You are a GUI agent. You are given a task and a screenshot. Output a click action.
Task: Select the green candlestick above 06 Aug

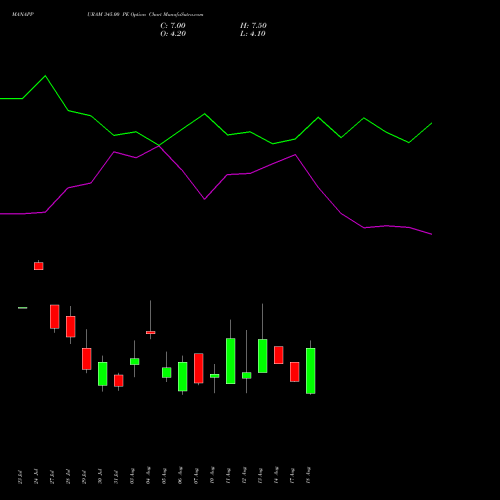coord(183,376)
